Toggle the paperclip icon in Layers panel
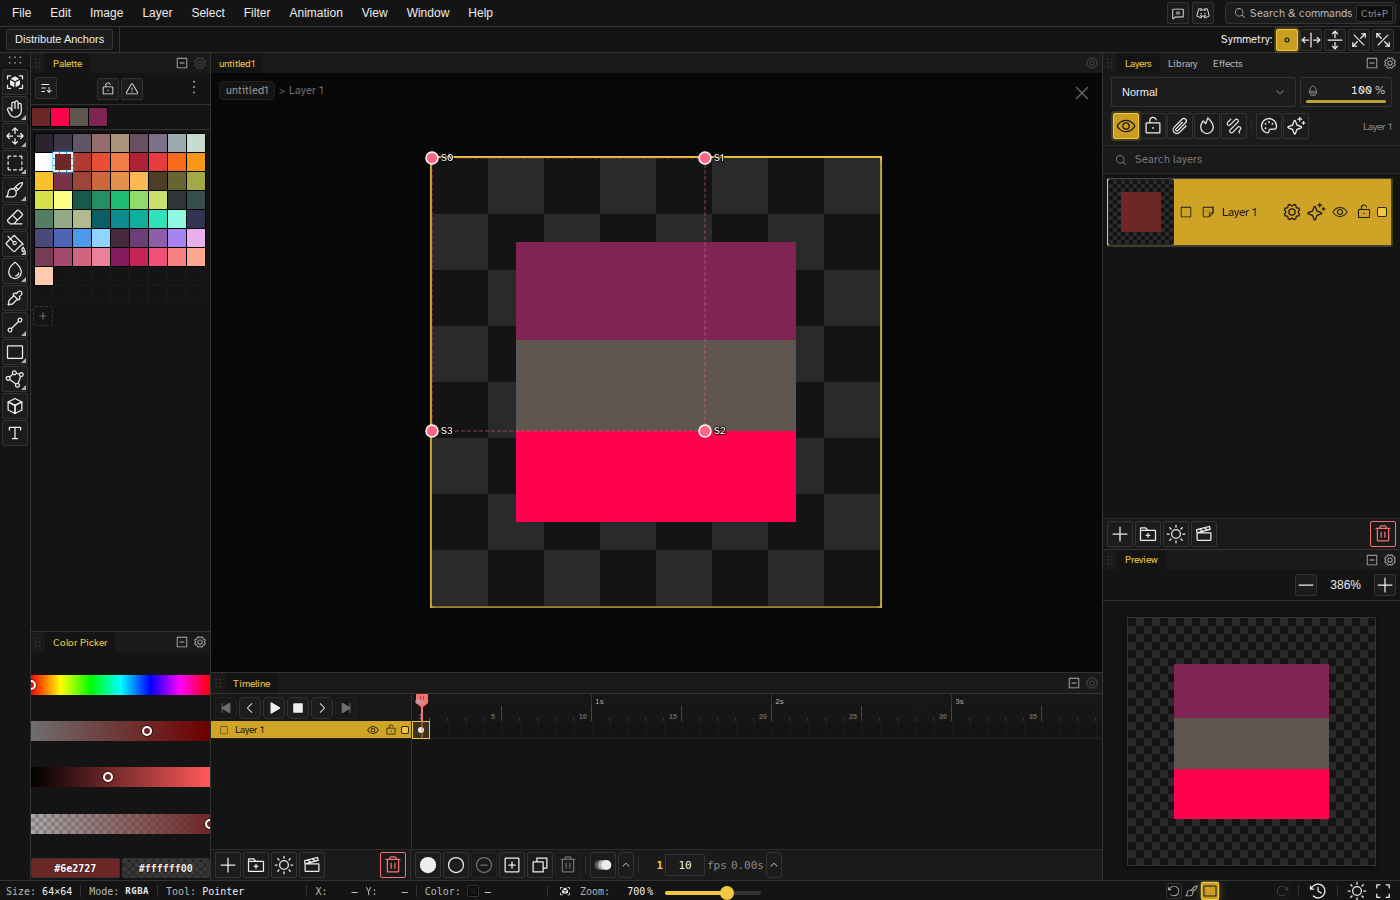1400x900 pixels. pos(1180,126)
